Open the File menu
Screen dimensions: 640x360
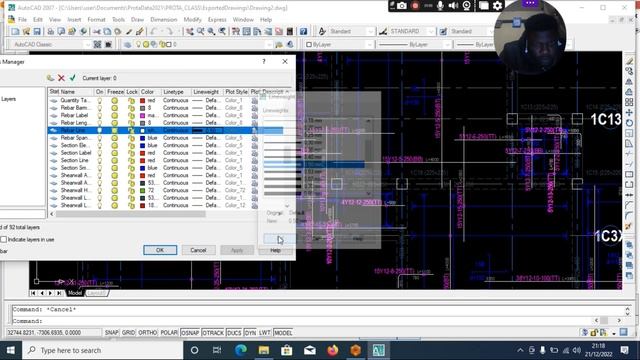tap(22, 20)
